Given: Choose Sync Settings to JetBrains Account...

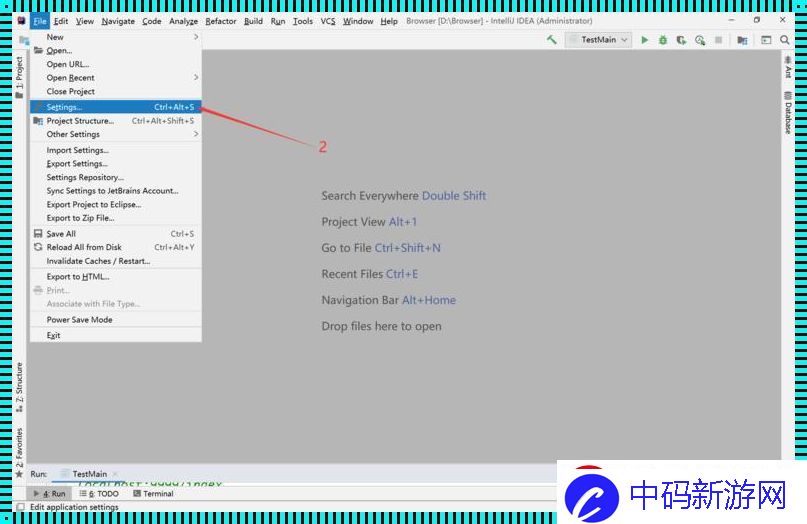Looking at the screenshot, I should pos(116,191).
